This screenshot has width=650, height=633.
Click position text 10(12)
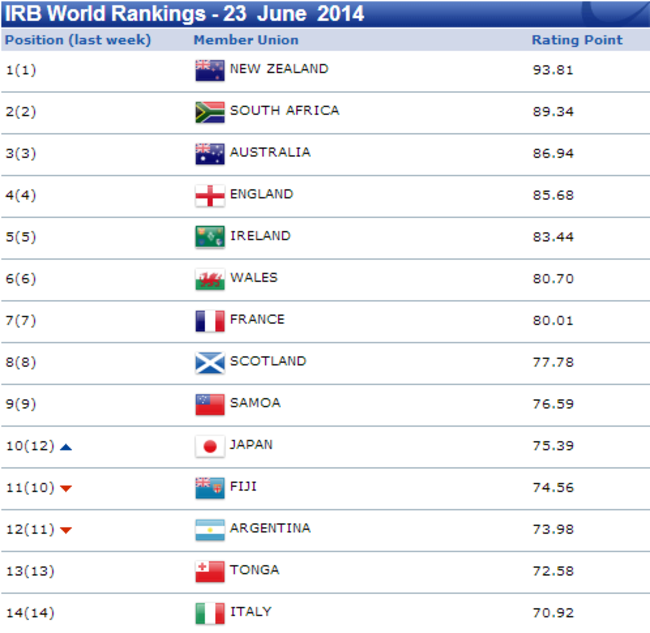tap(30, 446)
